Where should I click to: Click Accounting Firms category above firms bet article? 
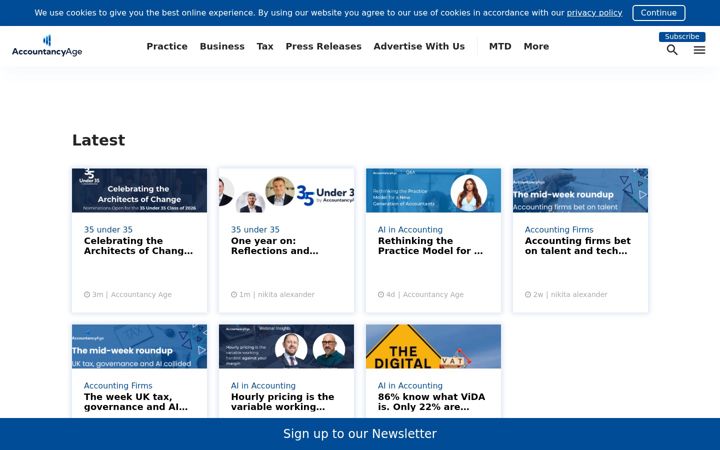[x=559, y=230]
